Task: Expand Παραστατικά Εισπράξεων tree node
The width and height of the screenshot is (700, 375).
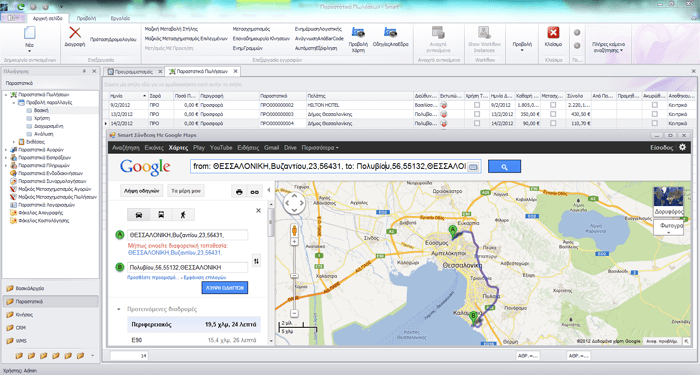Action: coord(6,158)
